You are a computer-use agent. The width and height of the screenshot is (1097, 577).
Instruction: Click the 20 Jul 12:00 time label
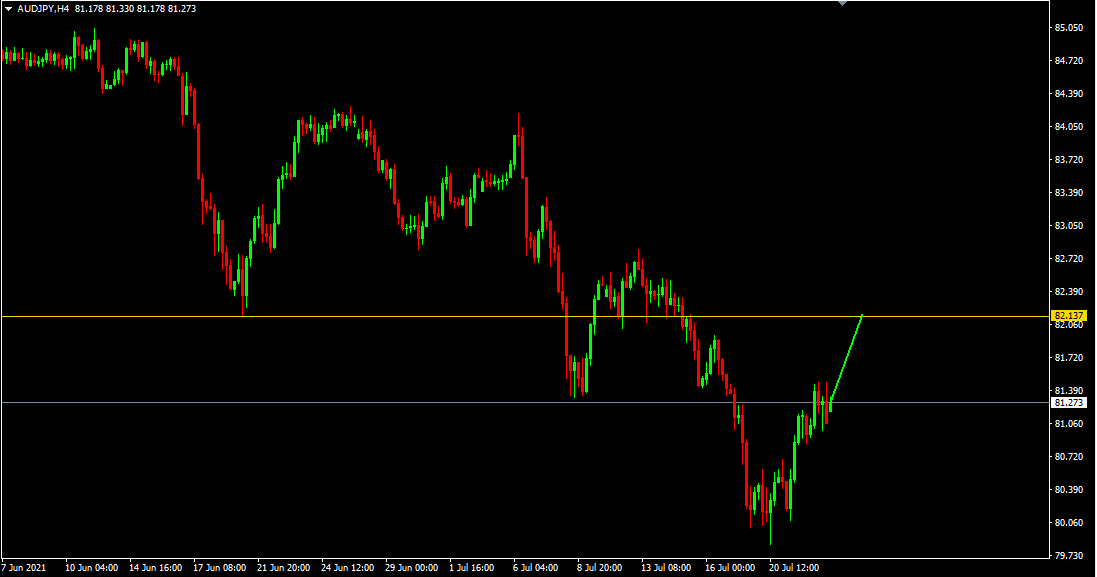[x=794, y=568]
